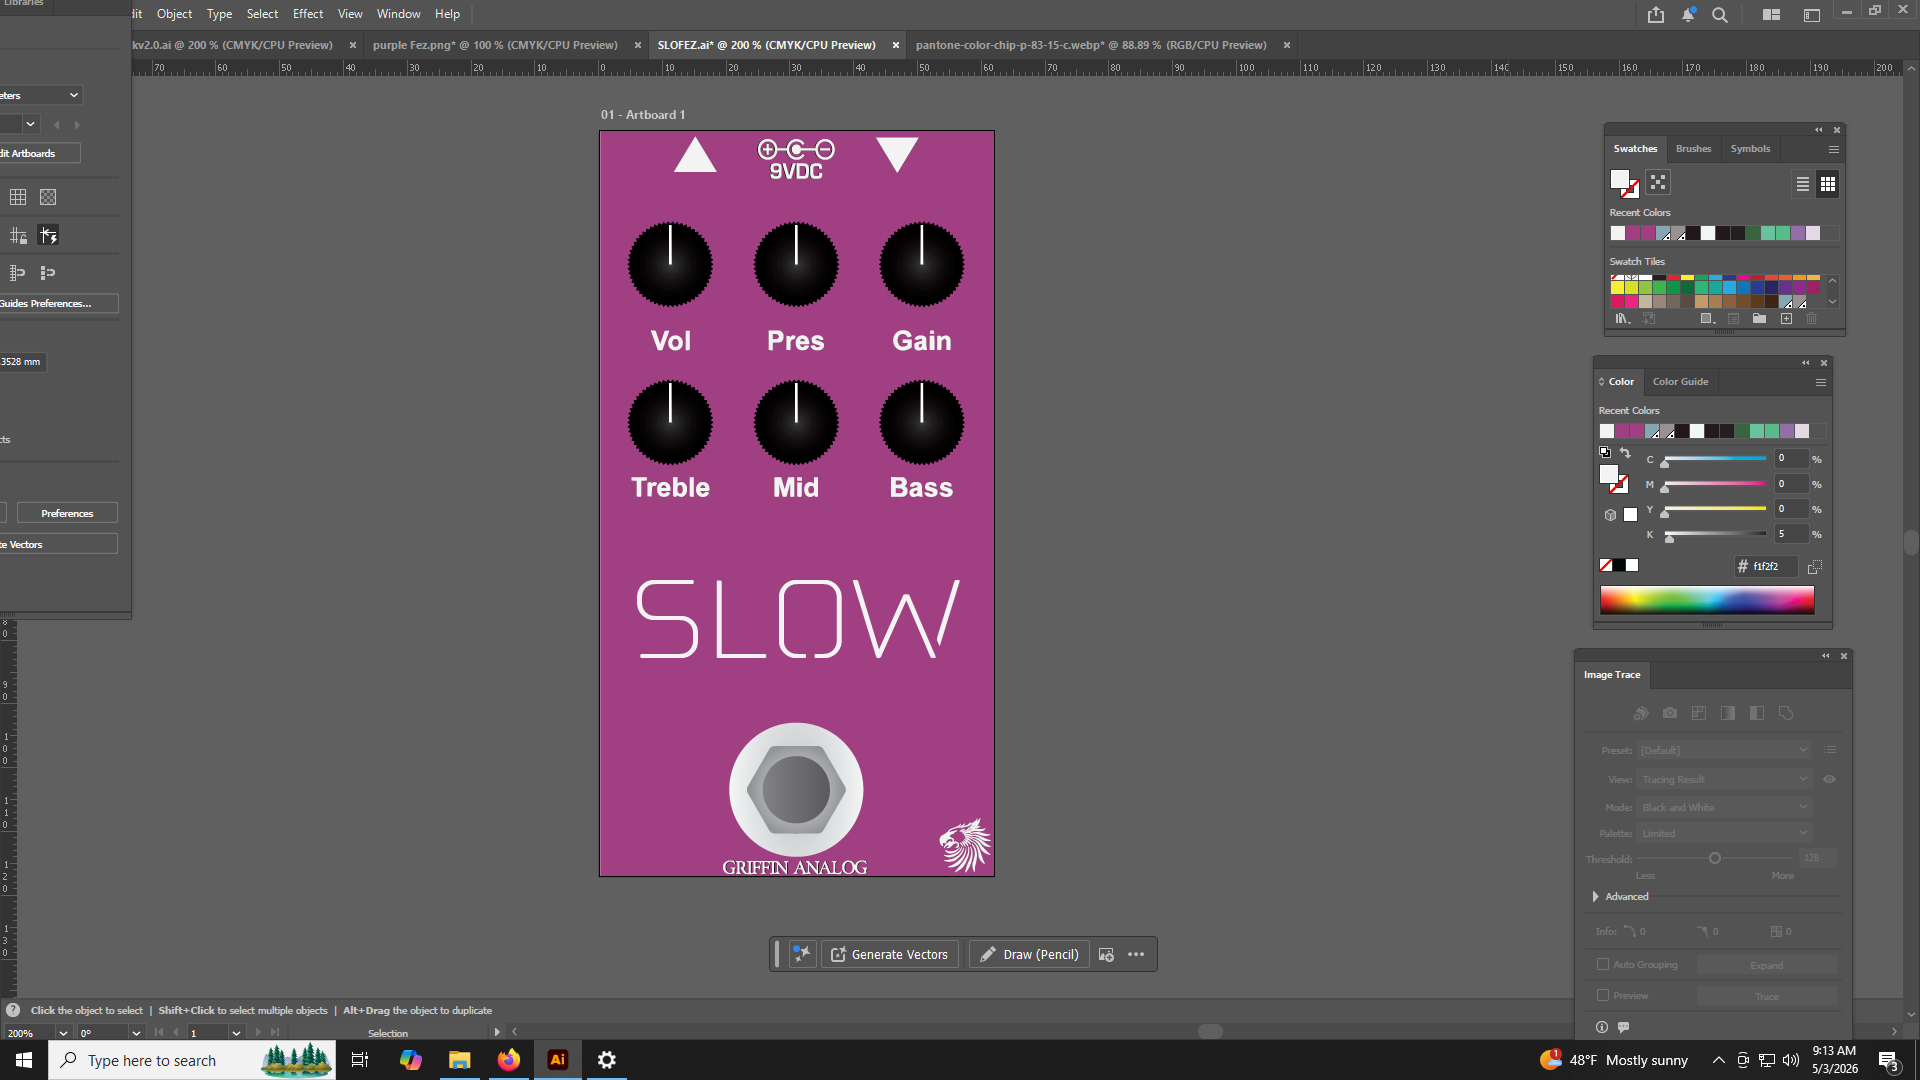This screenshot has width=1920, height=1080.
Task: Open the Color panel menu
Action: 1821,382
